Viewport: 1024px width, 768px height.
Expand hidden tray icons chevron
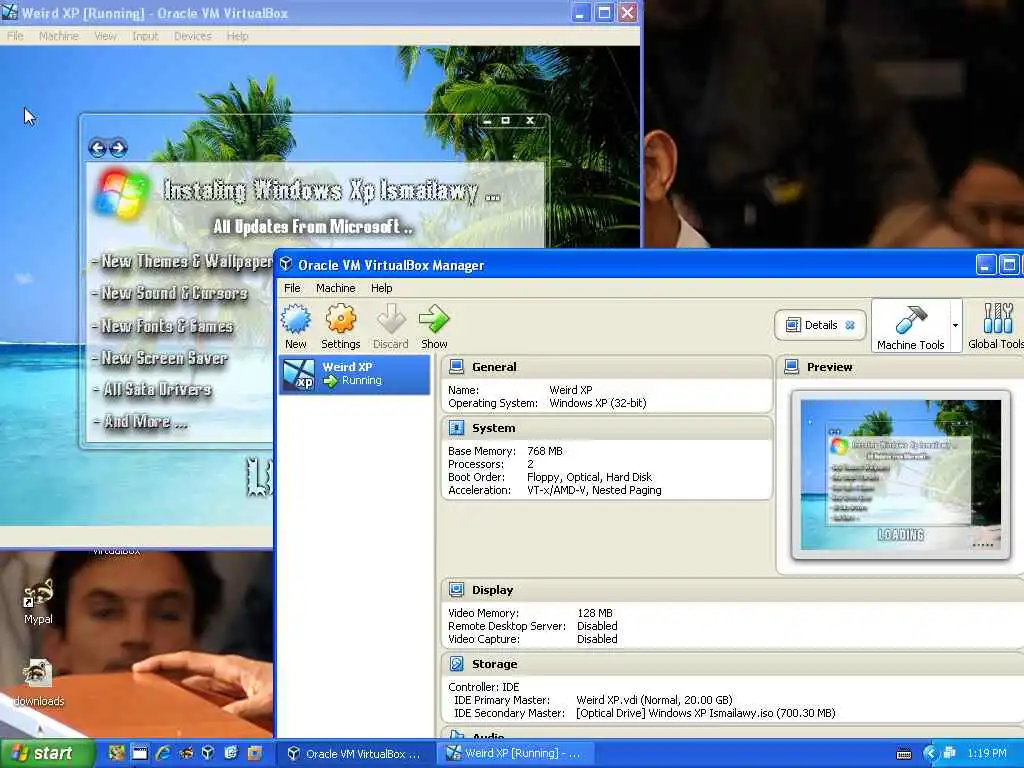pyautogui.click(x=931, y=754)
